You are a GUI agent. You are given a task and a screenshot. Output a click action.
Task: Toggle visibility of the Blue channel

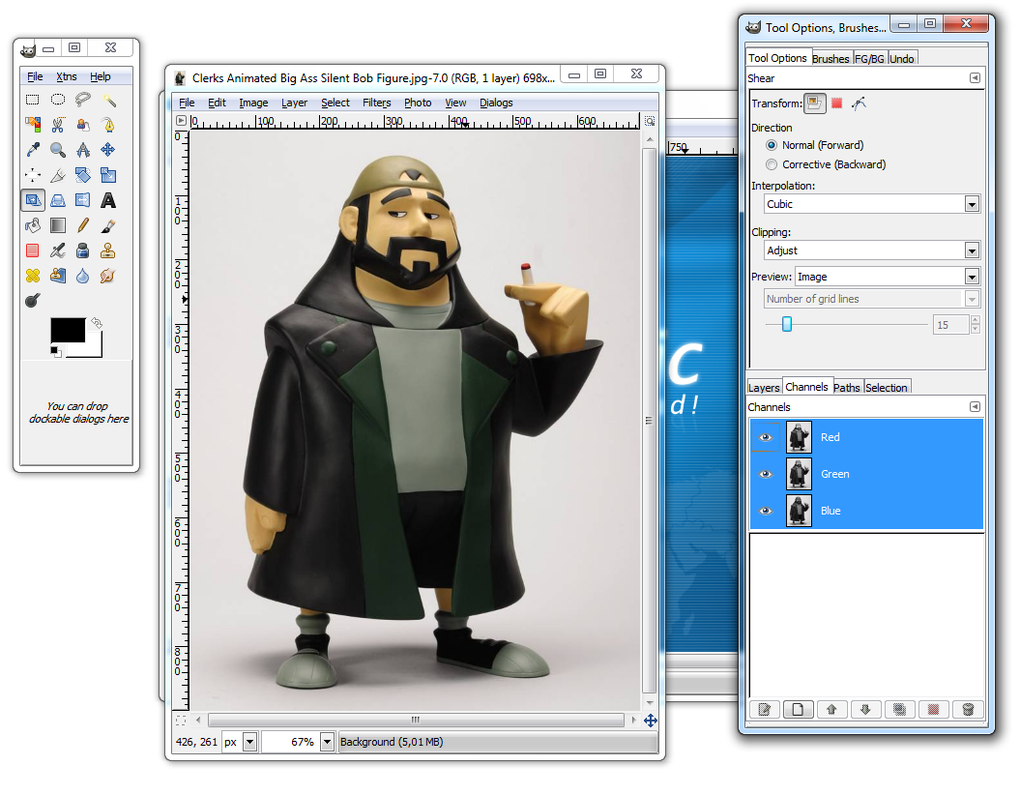coord(765,510)
